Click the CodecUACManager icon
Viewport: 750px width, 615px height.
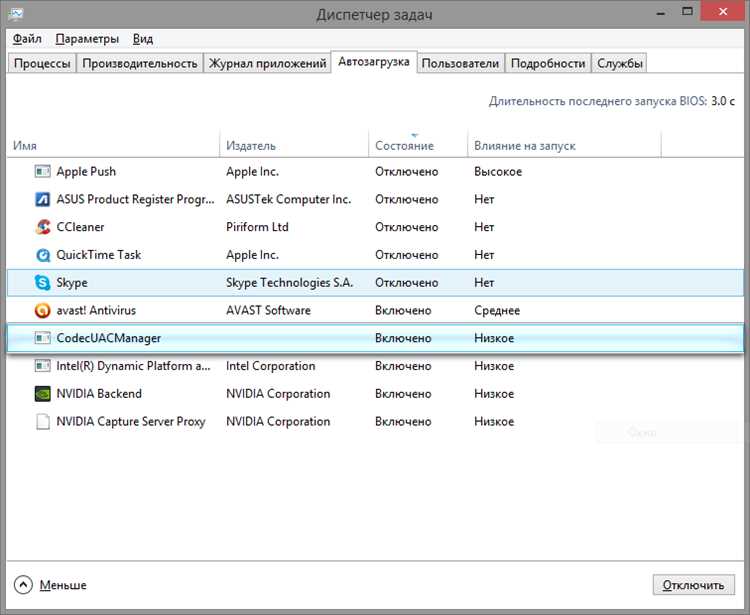[x=43, y=338]
